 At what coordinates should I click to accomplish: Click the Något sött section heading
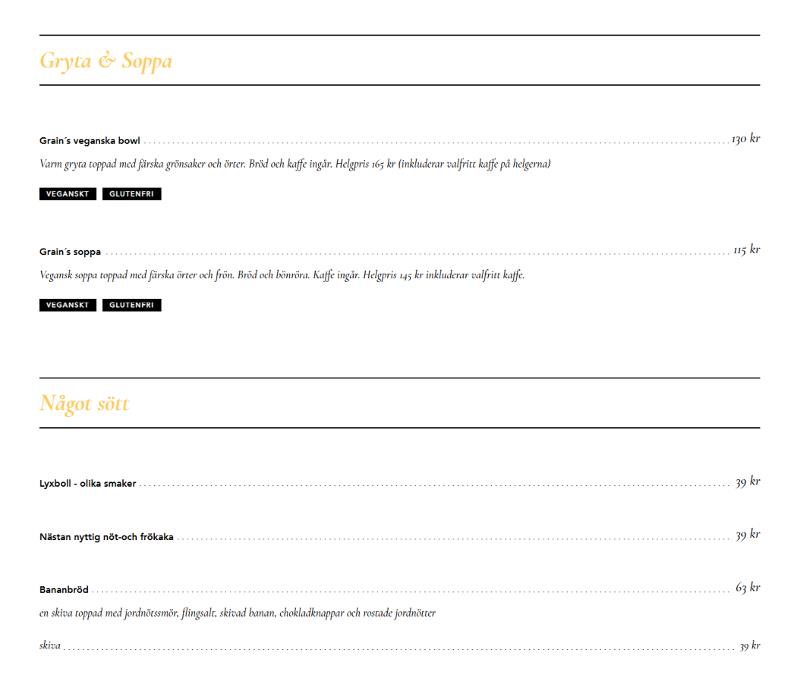pyautogui.click(x=84, y=404)
